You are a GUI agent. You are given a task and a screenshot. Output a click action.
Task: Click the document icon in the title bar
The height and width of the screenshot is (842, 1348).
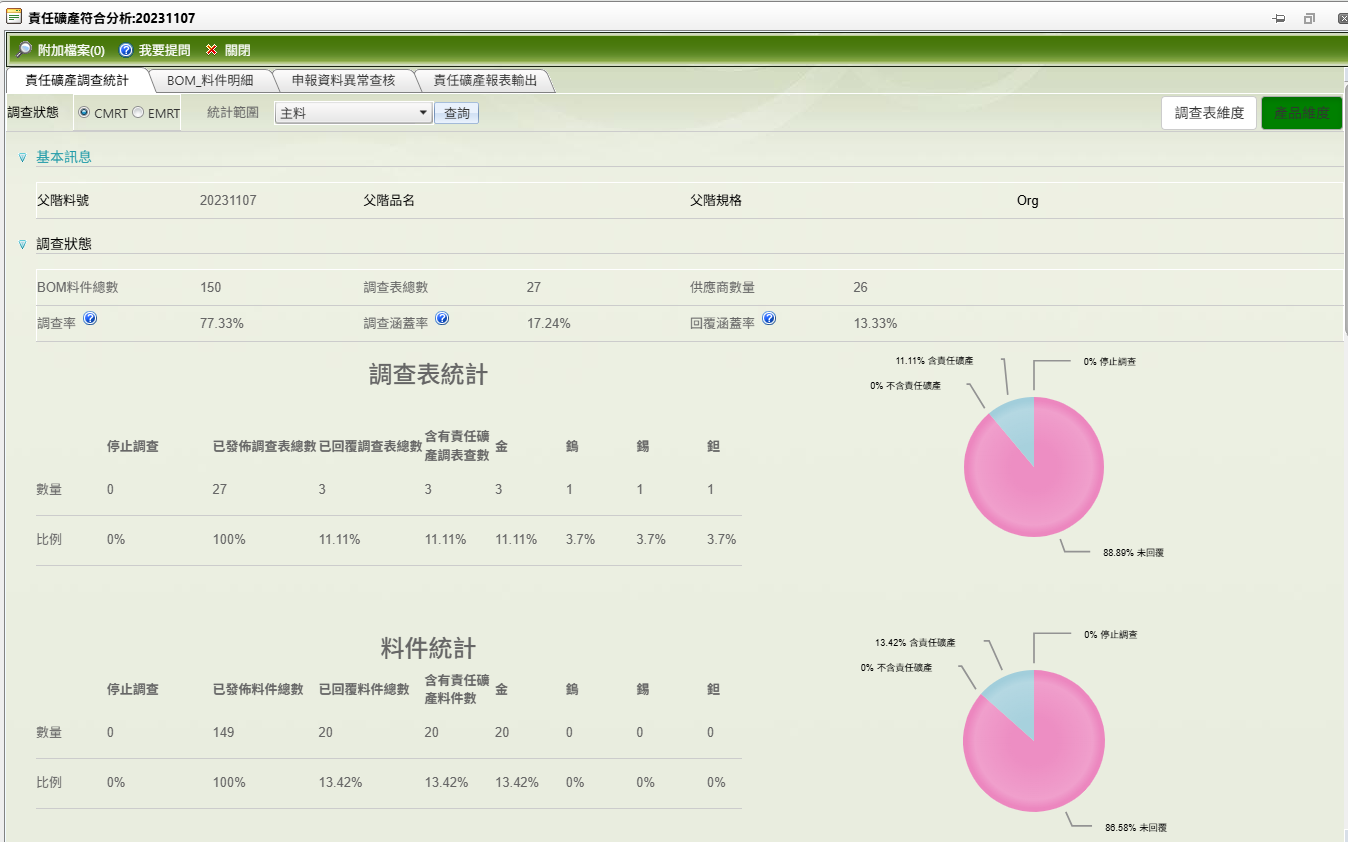1308,17
